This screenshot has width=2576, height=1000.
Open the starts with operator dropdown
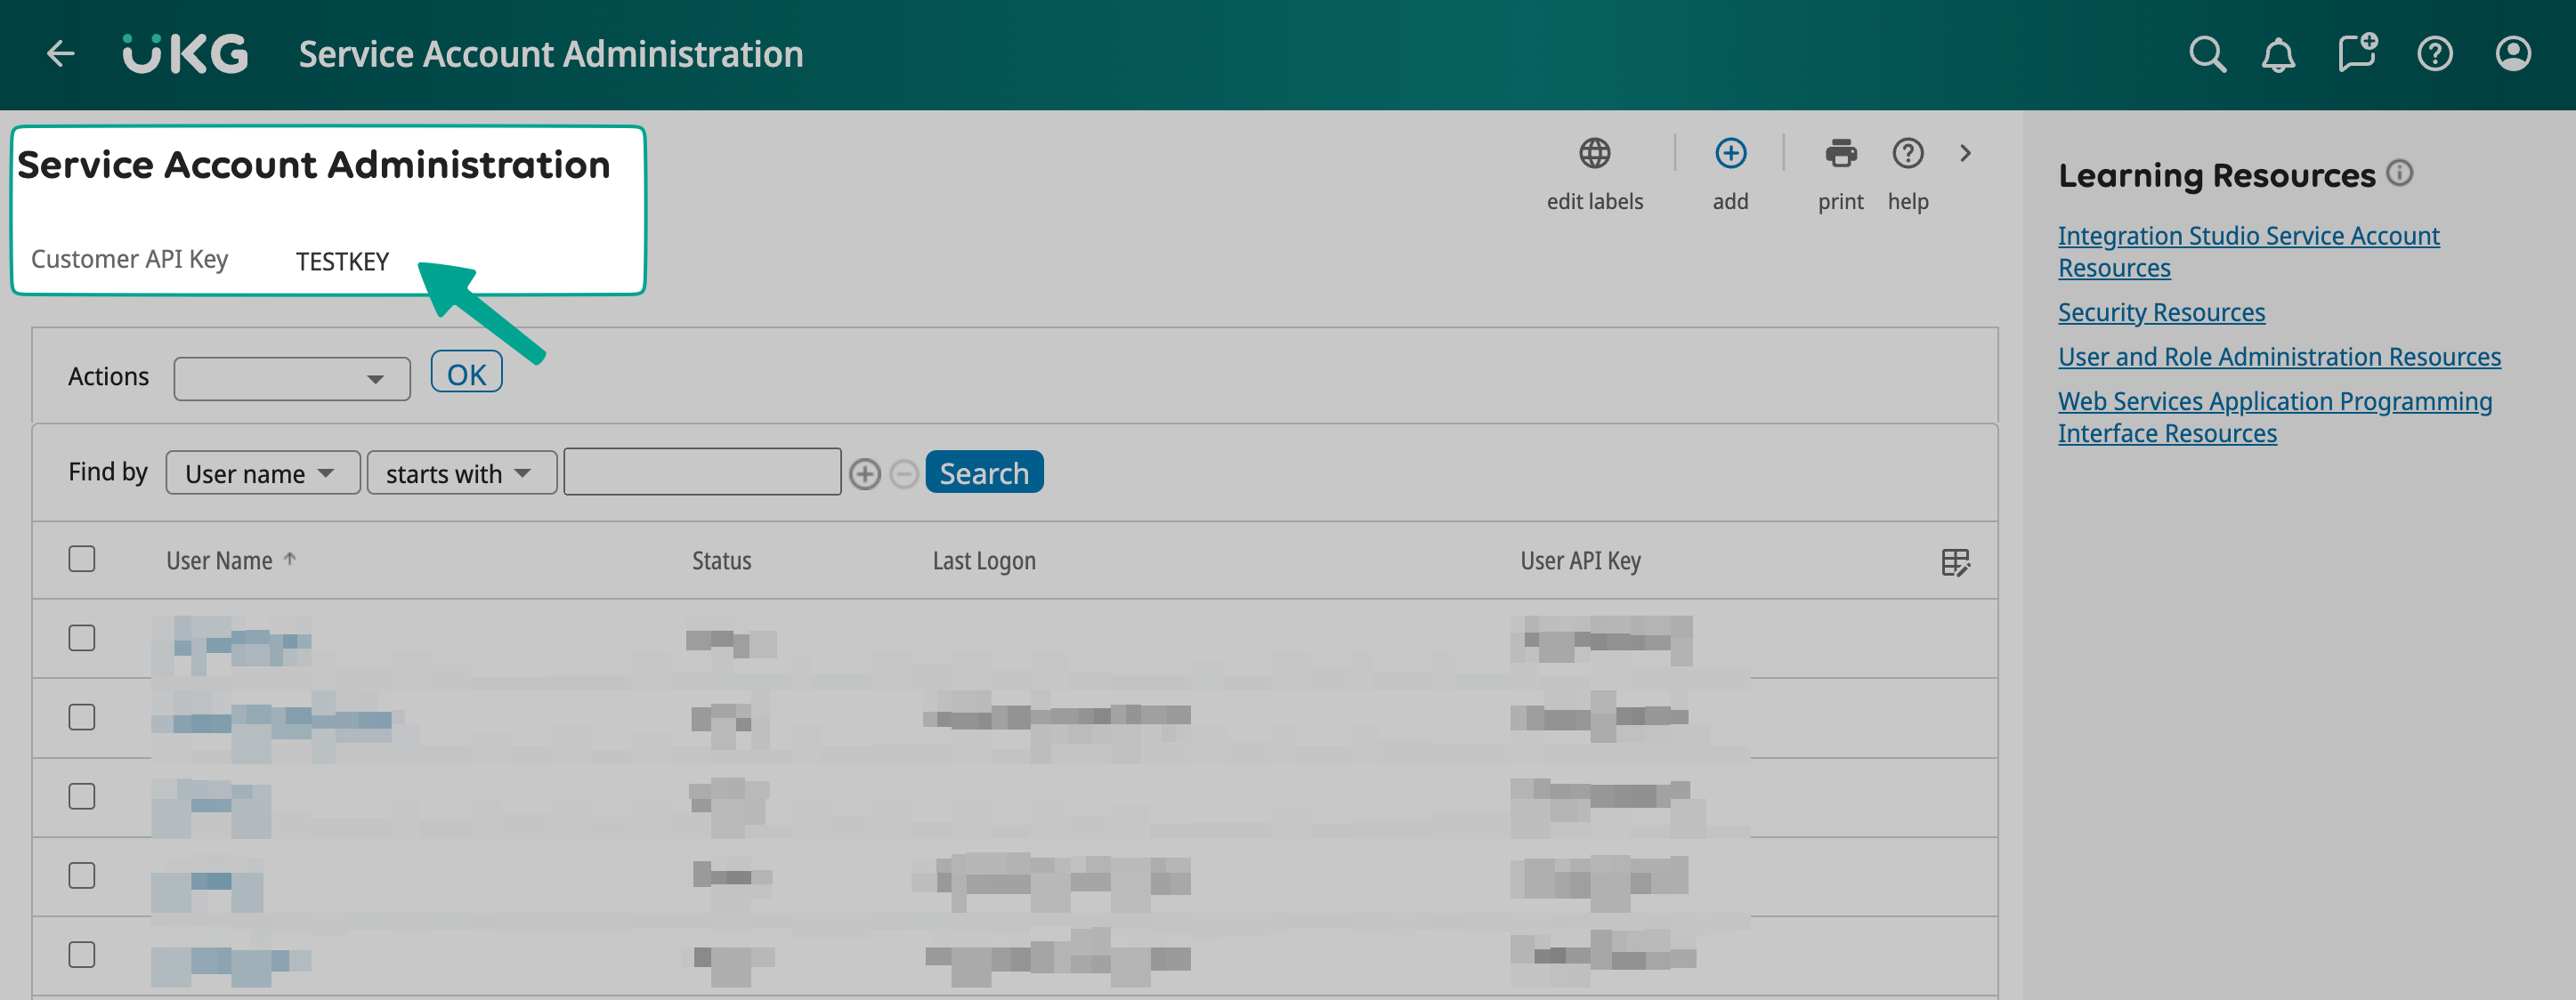(461, 473)
